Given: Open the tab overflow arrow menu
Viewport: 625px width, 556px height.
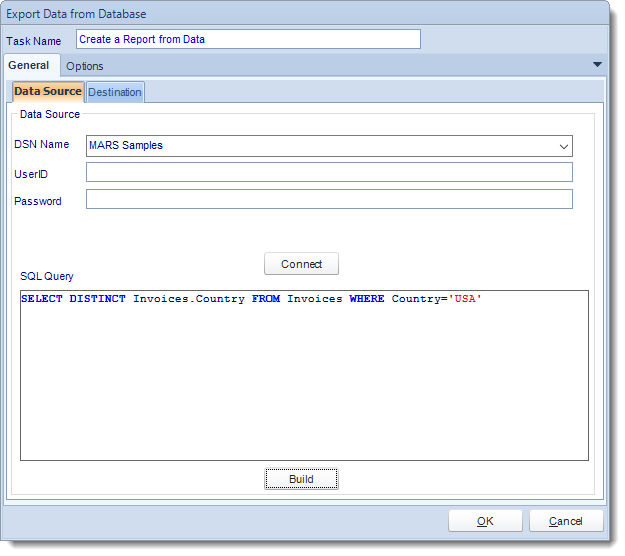Looking at the screenshot, I should click(597, 65).
